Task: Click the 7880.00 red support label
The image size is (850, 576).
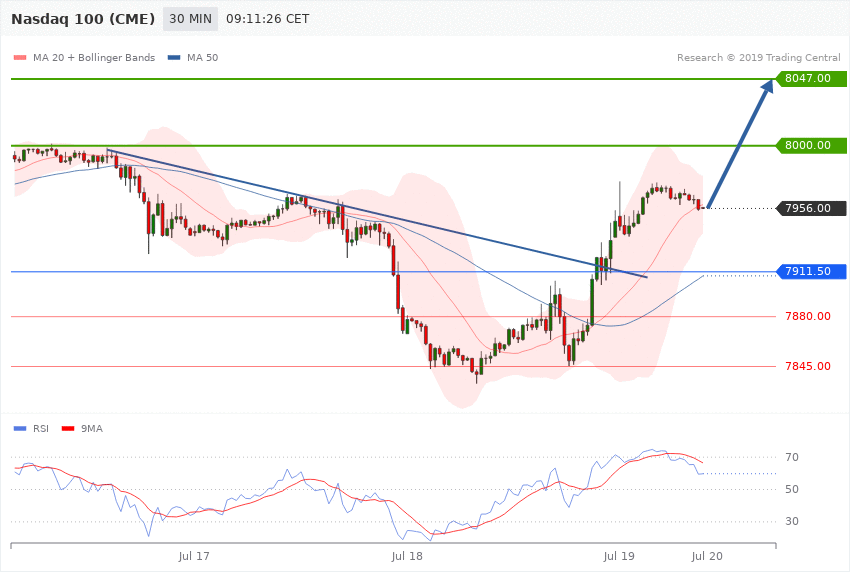Action: [x=808, y=316]
